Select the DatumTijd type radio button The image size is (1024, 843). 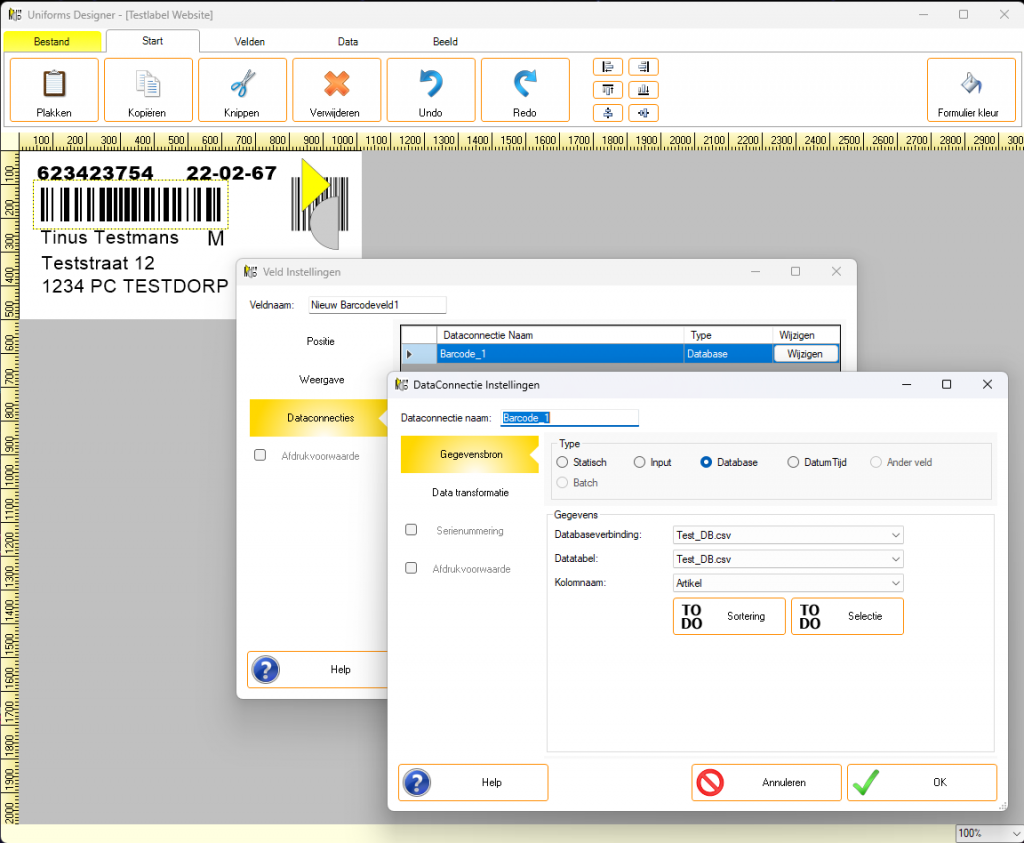pos(793,462)
